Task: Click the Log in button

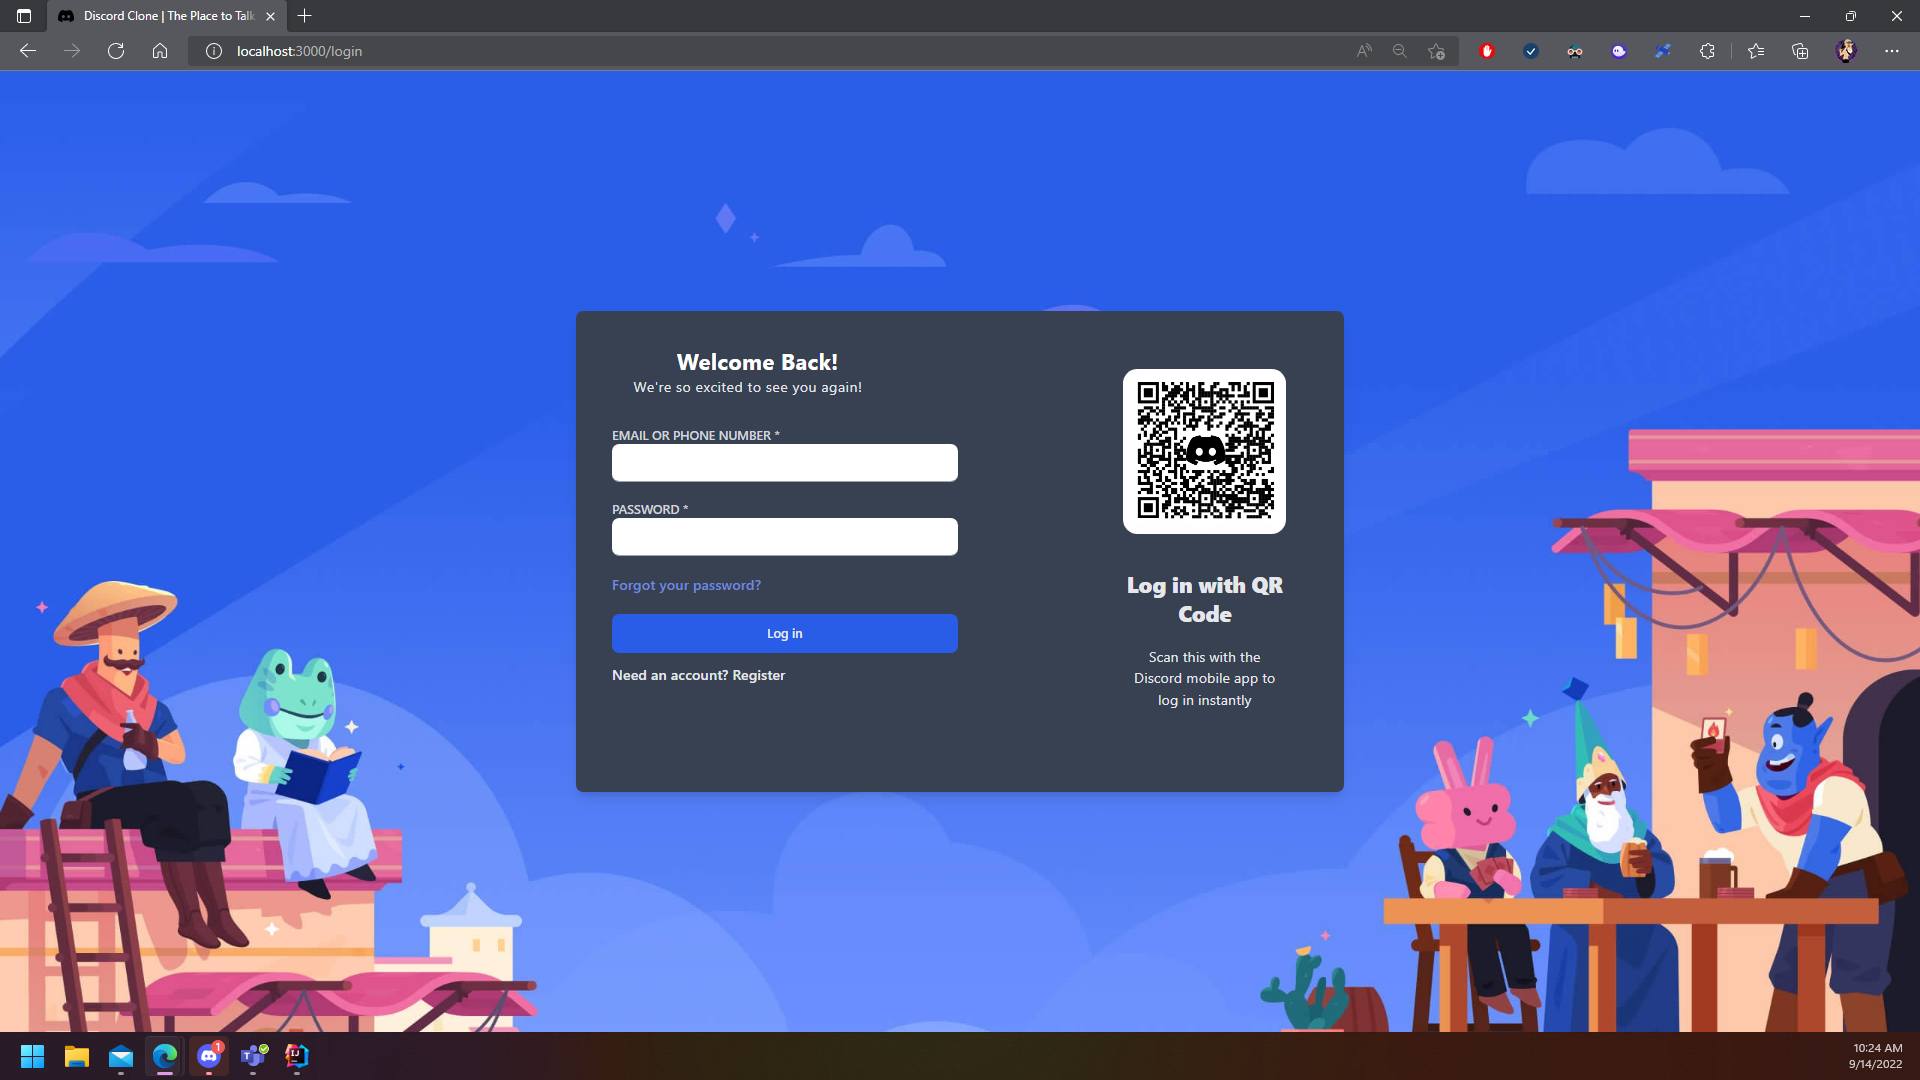Action: pos(784,633)
